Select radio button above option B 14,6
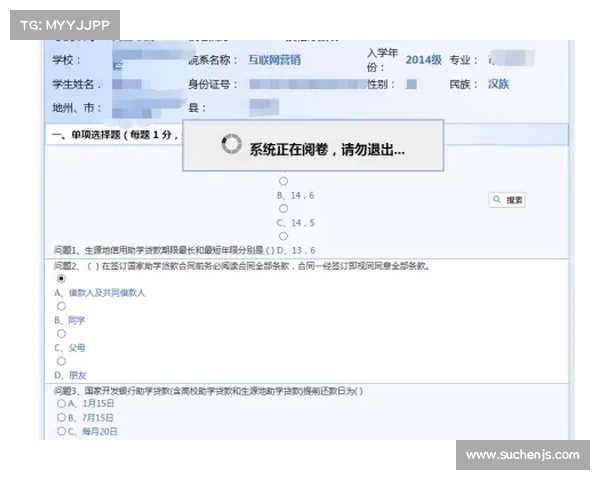Screen dimensions: 600x480 pos(283,181)
